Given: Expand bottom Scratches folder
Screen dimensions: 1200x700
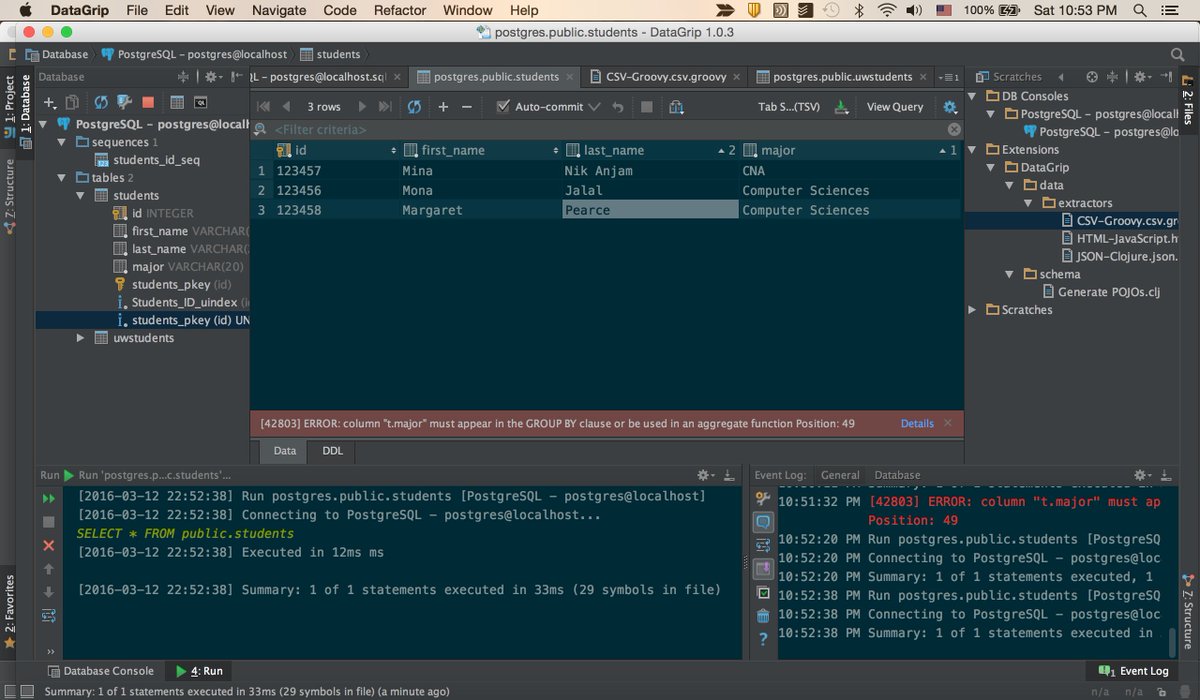Looking at the screenshot, I should pyautogui.click(x=974, y=310).
